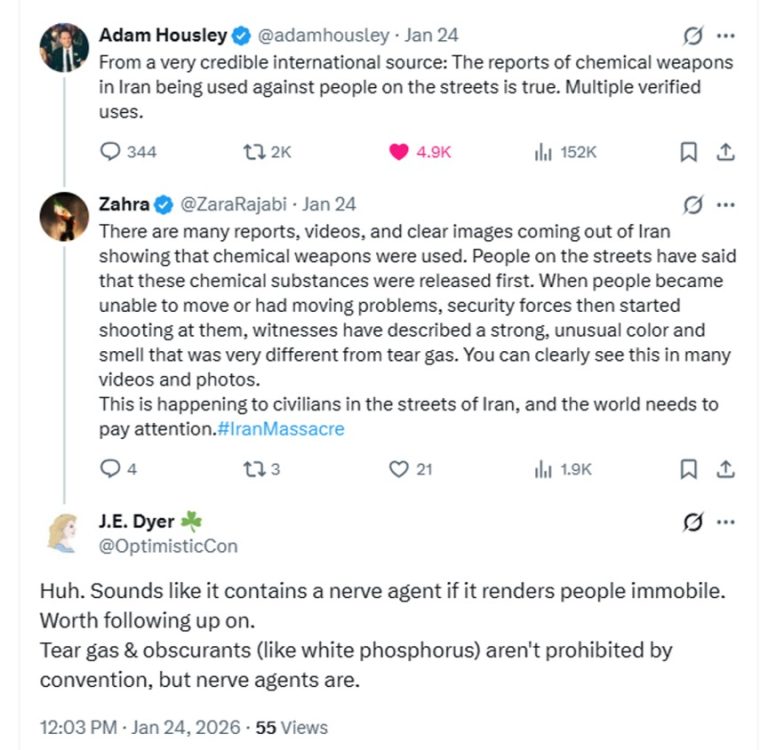Bookmark Zahra's post
The image size is (768, 750).
point(688,468)
